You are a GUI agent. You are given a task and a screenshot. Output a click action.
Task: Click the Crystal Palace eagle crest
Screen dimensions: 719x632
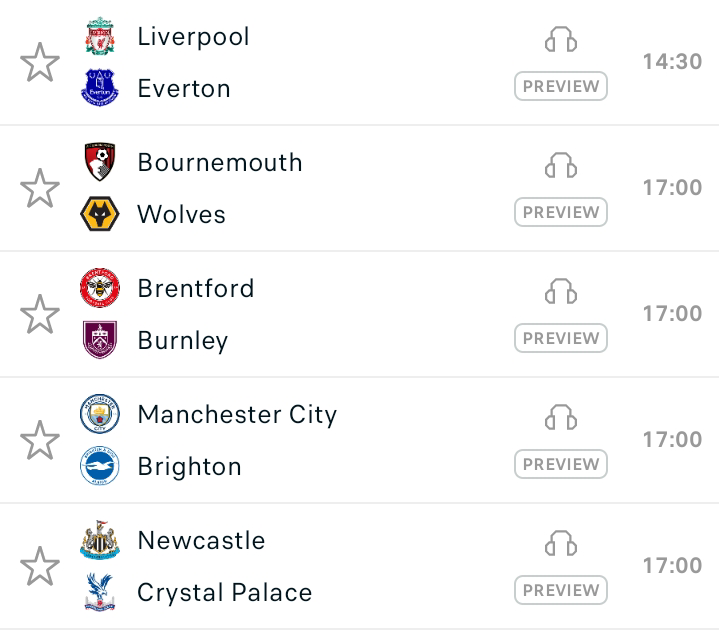(x=100, y=592)
